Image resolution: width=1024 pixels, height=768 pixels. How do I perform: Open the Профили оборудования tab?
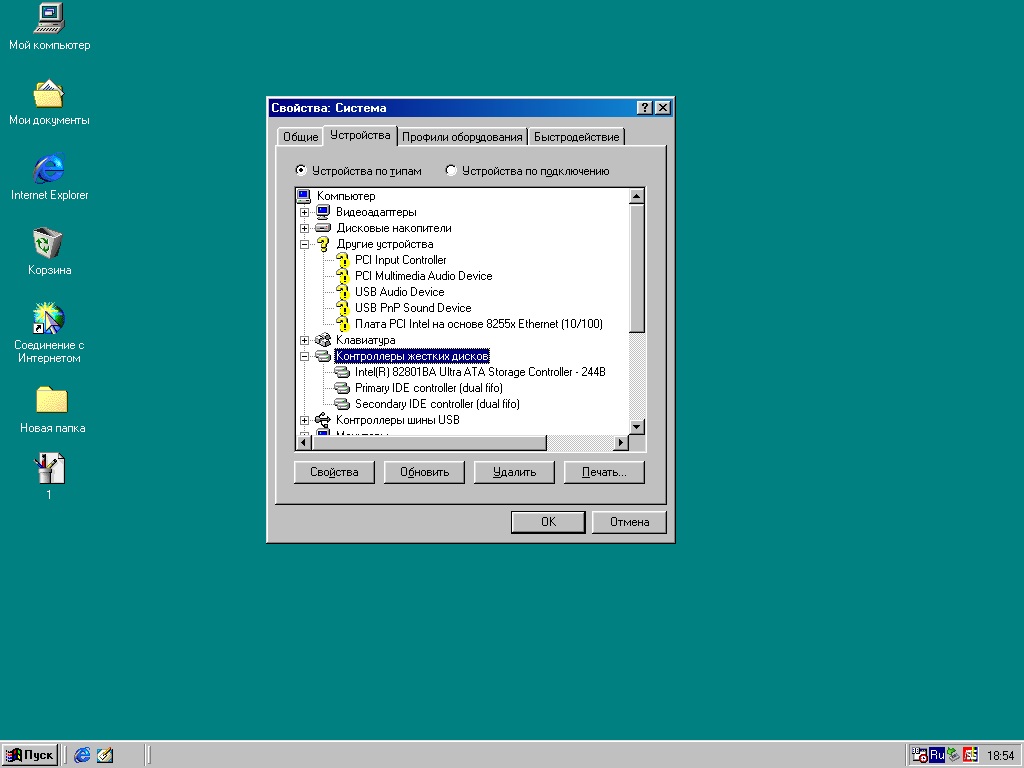tap(462, 136)
